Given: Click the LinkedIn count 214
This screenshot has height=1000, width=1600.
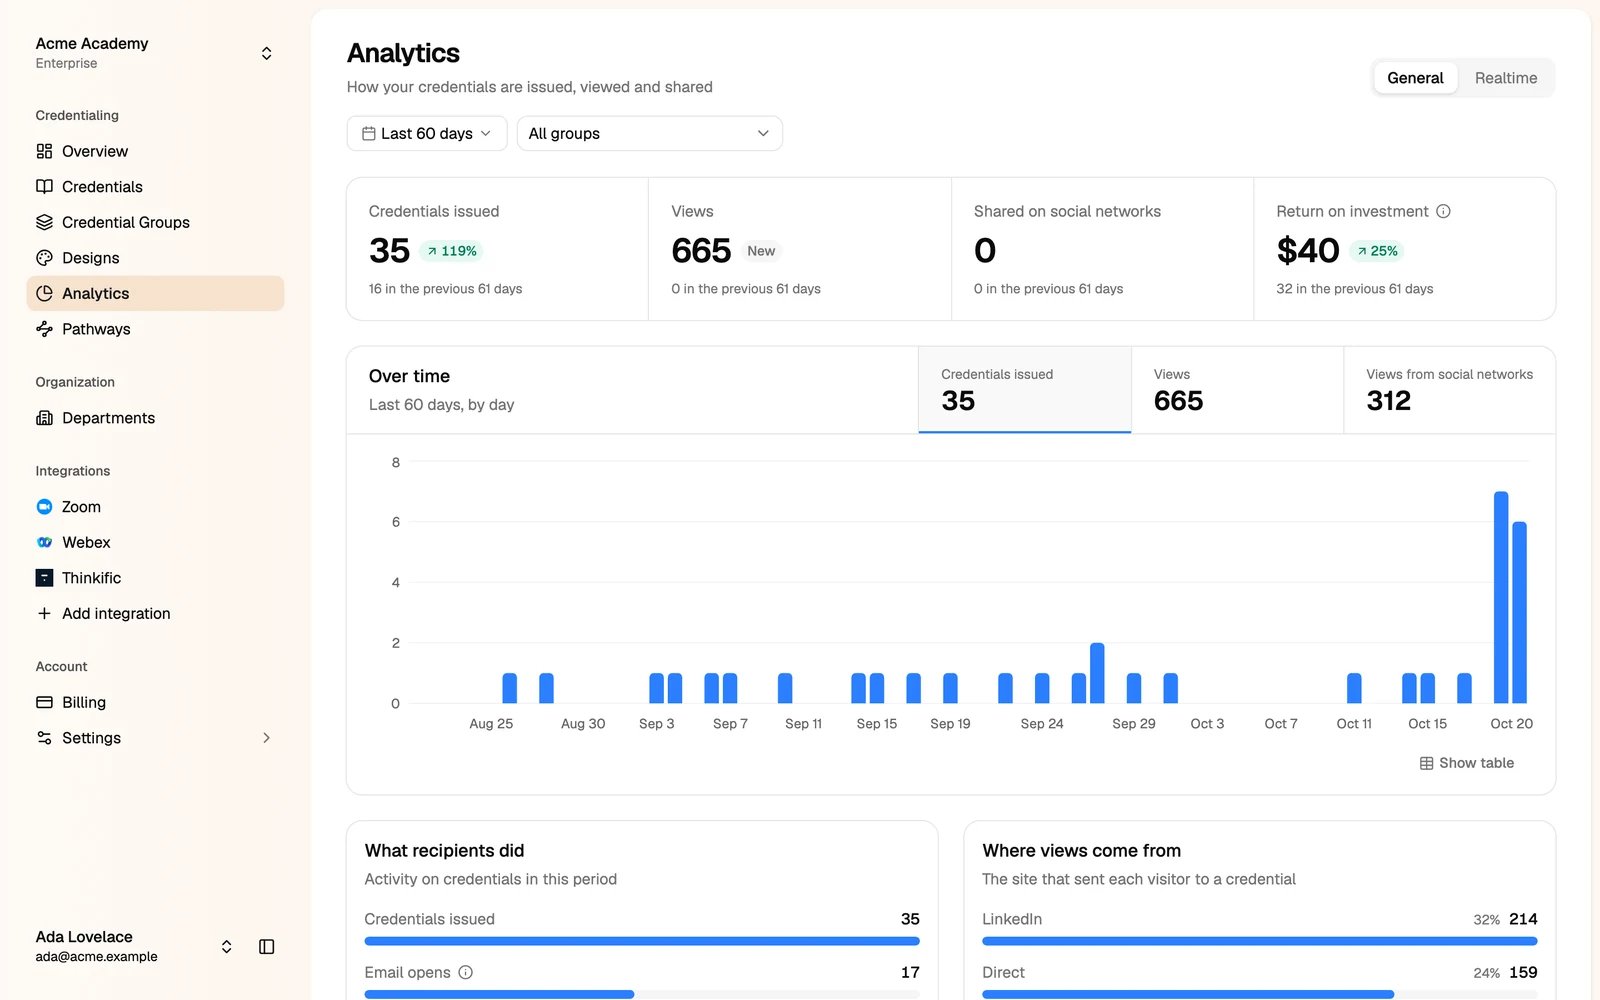Looking at the screenshot, I should (1523, 919).
